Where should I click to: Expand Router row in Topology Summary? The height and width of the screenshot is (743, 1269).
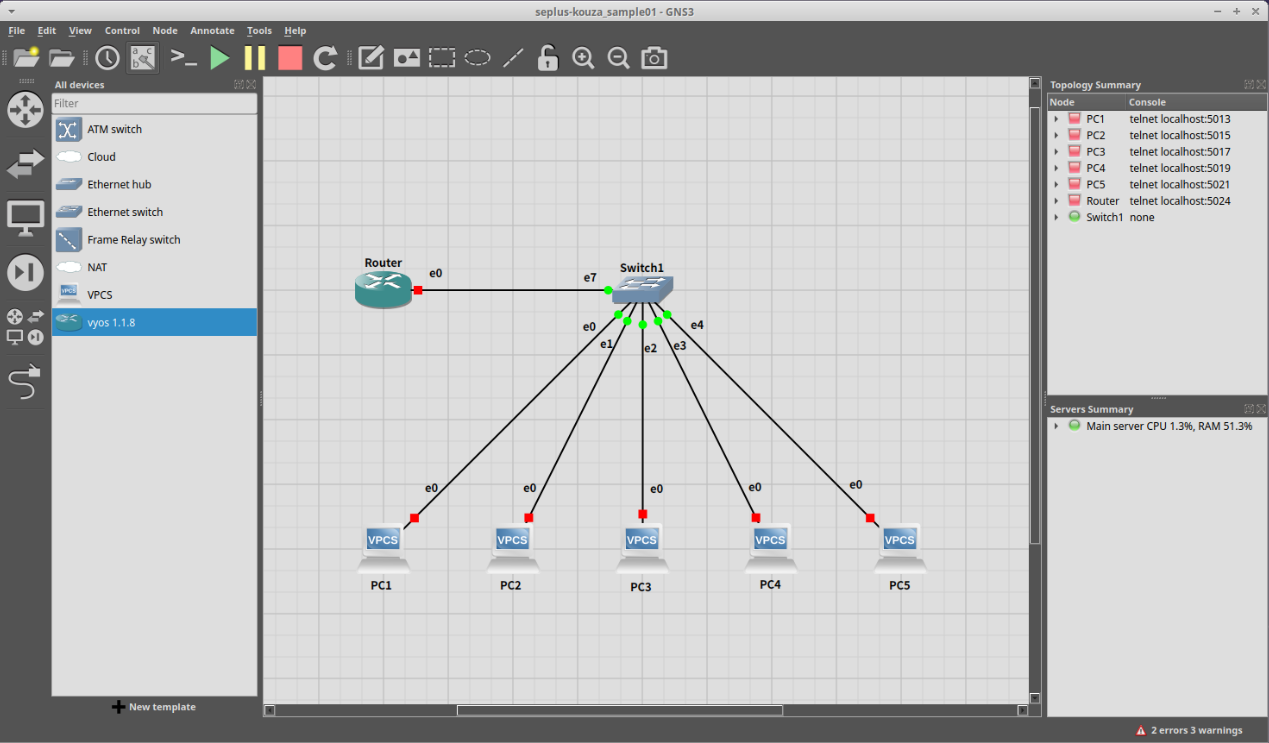pos(1056,201)
